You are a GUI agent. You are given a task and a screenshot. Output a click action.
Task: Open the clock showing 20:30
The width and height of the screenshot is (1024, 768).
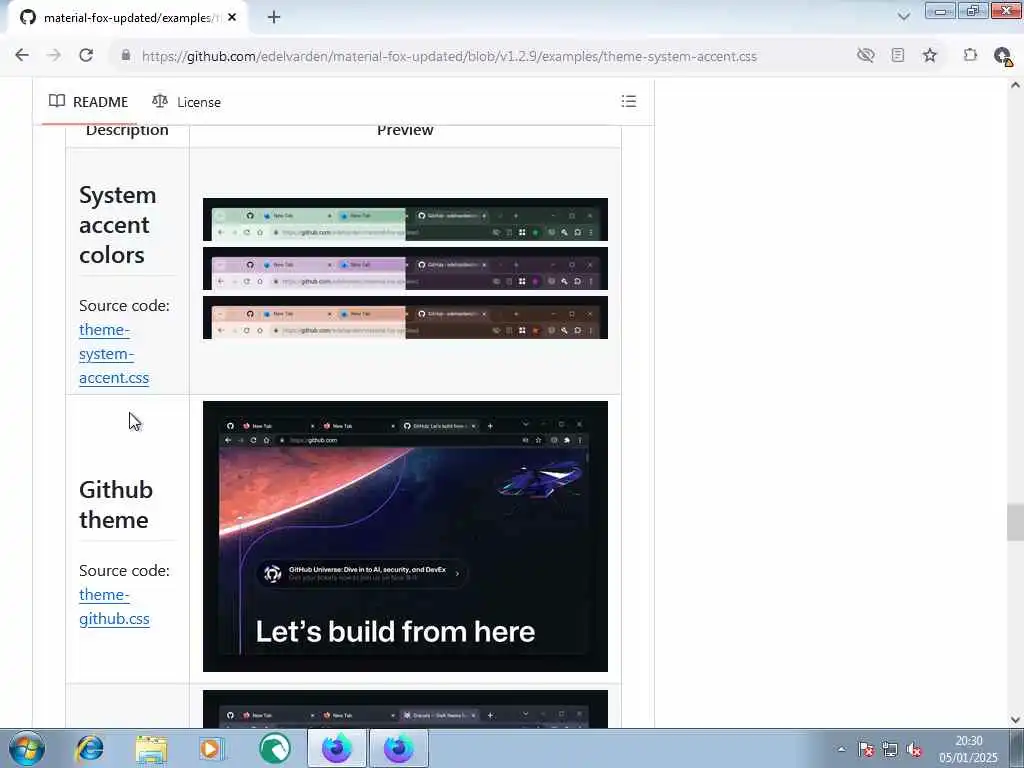point(968,749)
